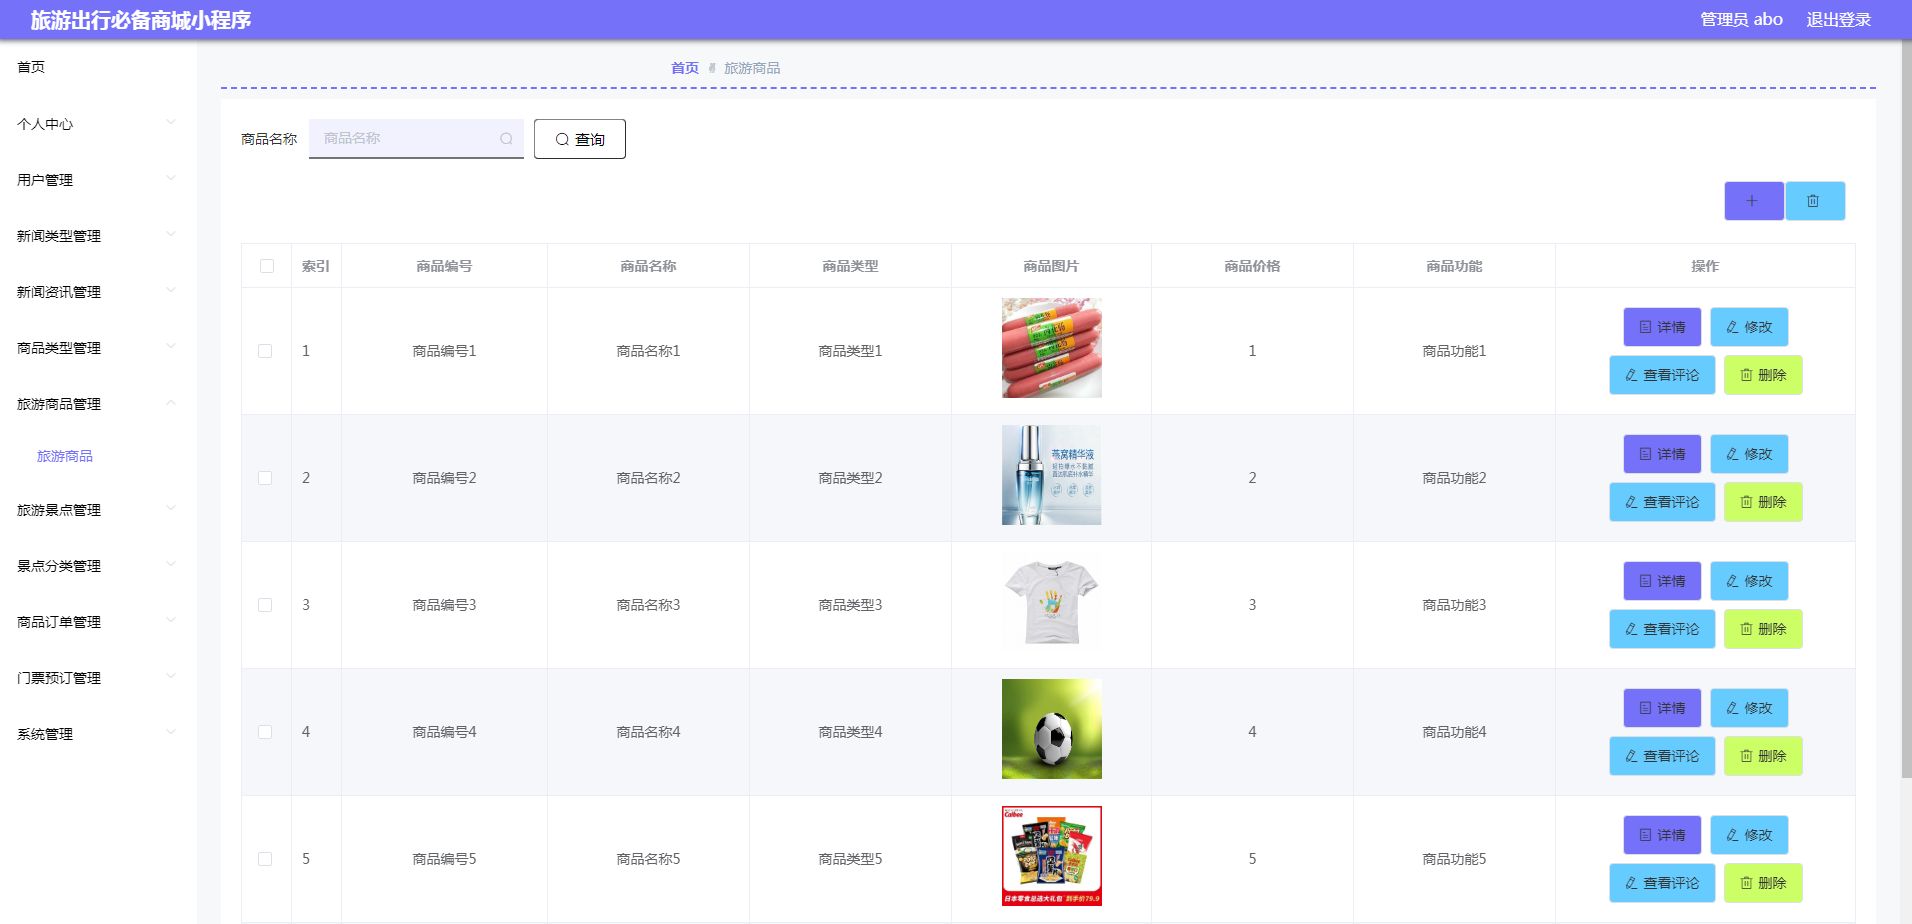This screenshot has height=924, width=1912.
Task: Open 详情 for 商品名称5
Action: tap(1662, 835)
